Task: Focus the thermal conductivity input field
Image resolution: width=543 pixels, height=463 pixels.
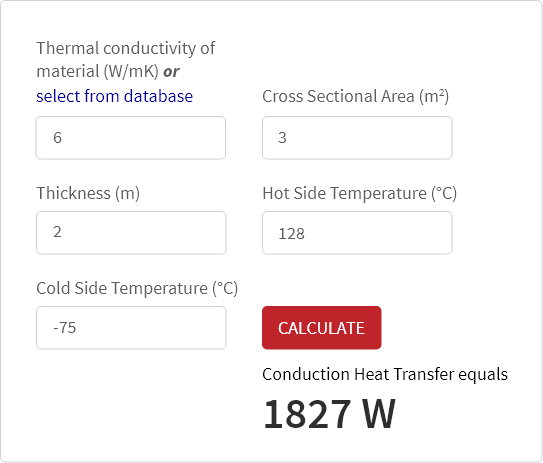Action: (x=131, y=138)
